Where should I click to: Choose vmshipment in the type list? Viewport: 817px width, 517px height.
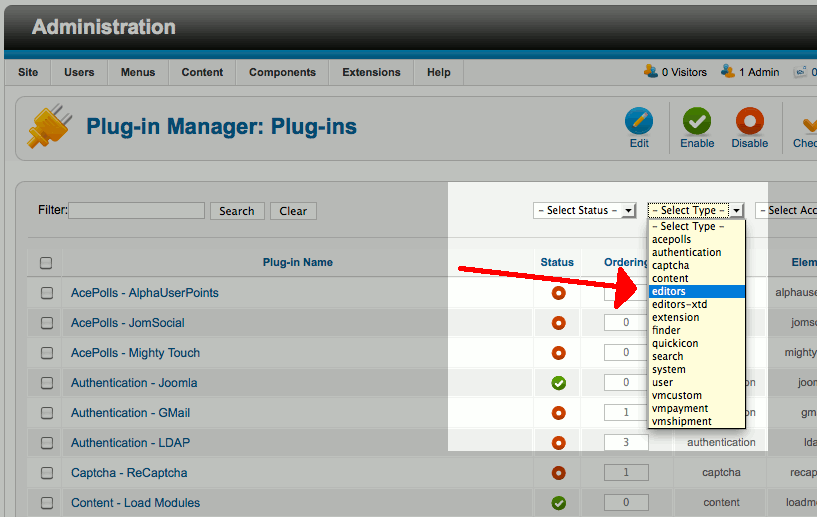click(x=697, y=422)
